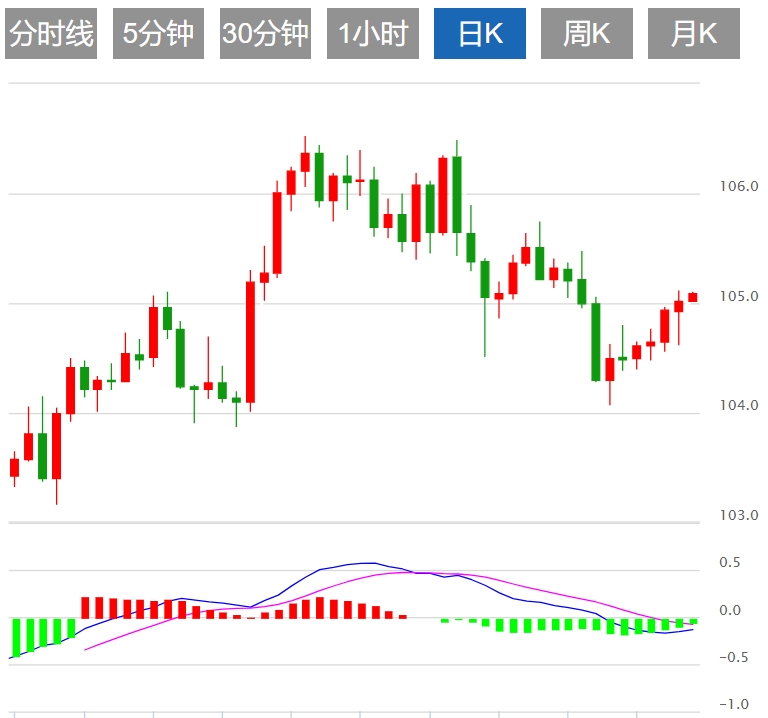Click the 106.0 price axis label
768x718 pixels.
738,186
